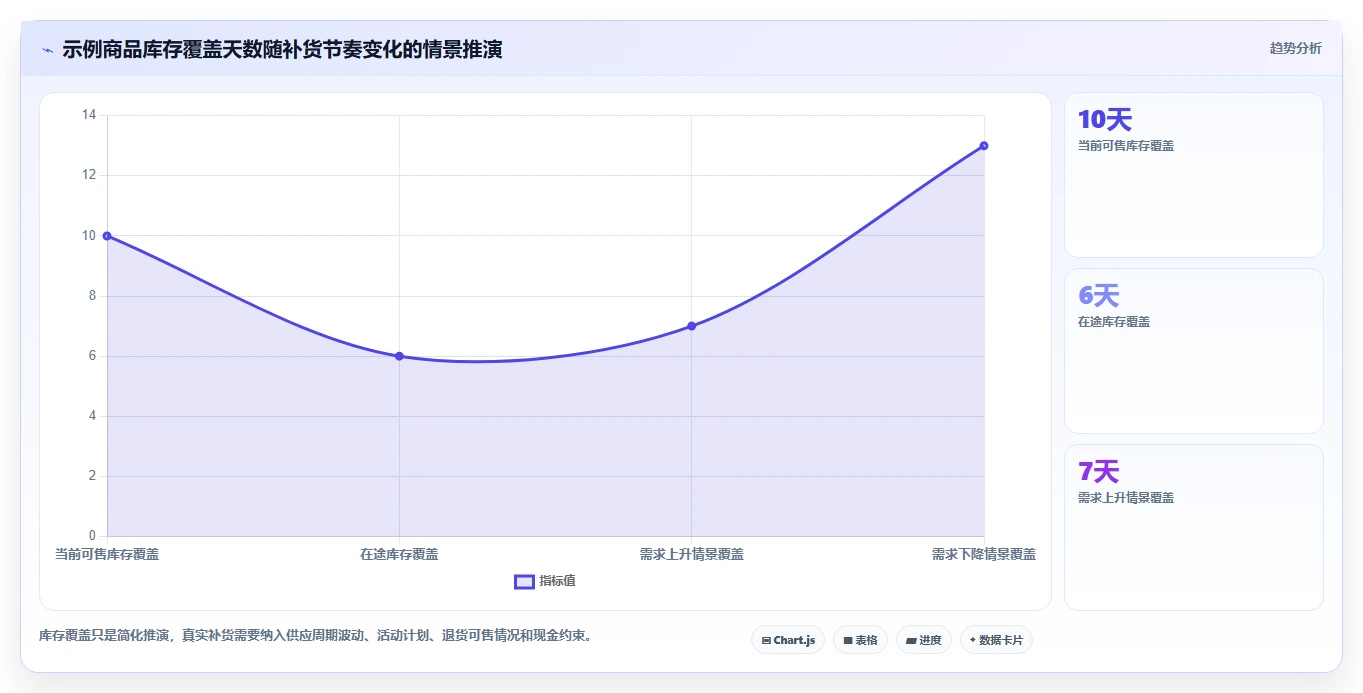Click the lightning icon beside the title
1363x693 pixels.
[x=47, y=50]
